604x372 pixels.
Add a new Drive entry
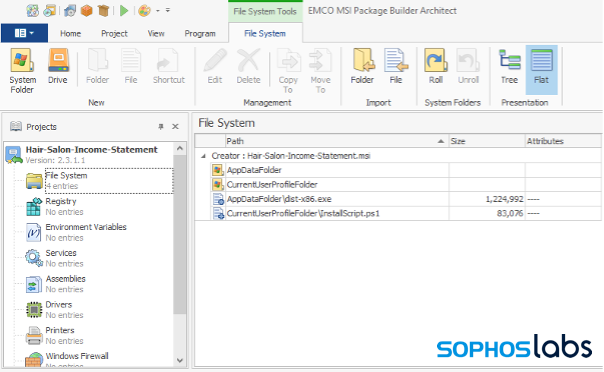(58, 67)
